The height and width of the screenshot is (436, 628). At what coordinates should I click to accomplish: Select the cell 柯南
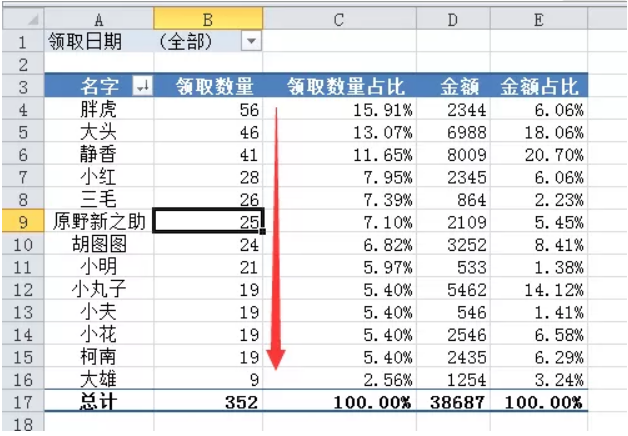(99, 356)
